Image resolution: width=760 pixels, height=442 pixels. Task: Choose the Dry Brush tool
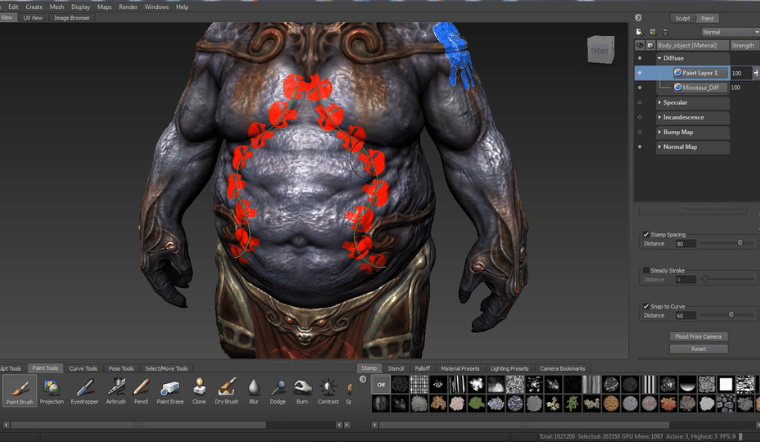tap(226, 391)
